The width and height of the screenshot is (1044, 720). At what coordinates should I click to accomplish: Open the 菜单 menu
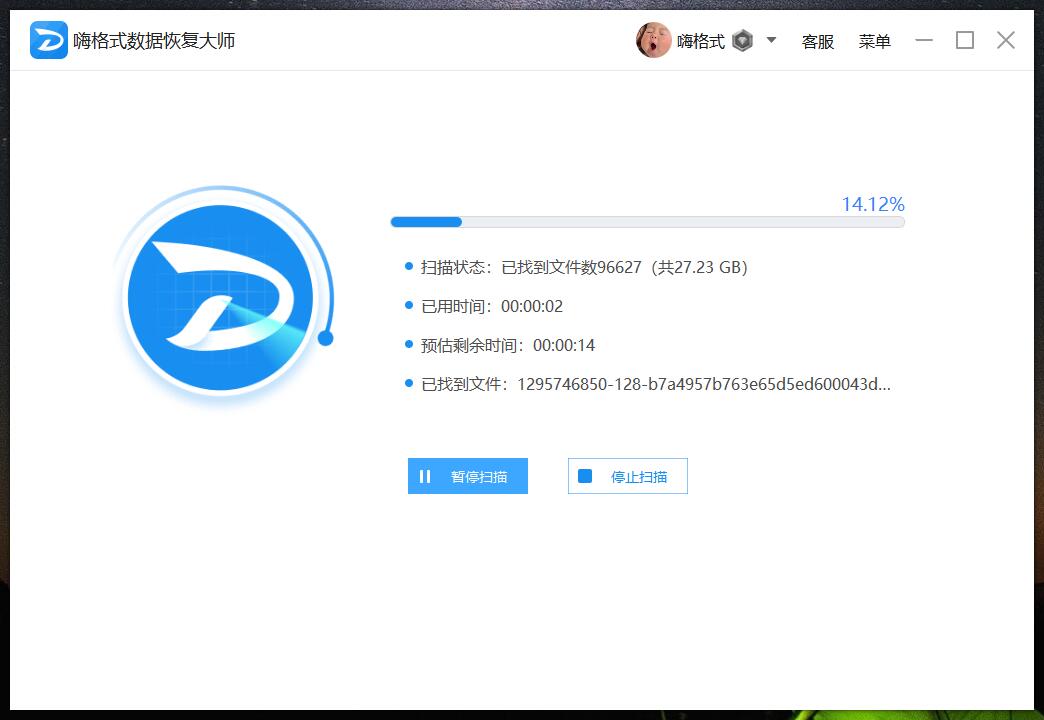click(x=874, y=41)
